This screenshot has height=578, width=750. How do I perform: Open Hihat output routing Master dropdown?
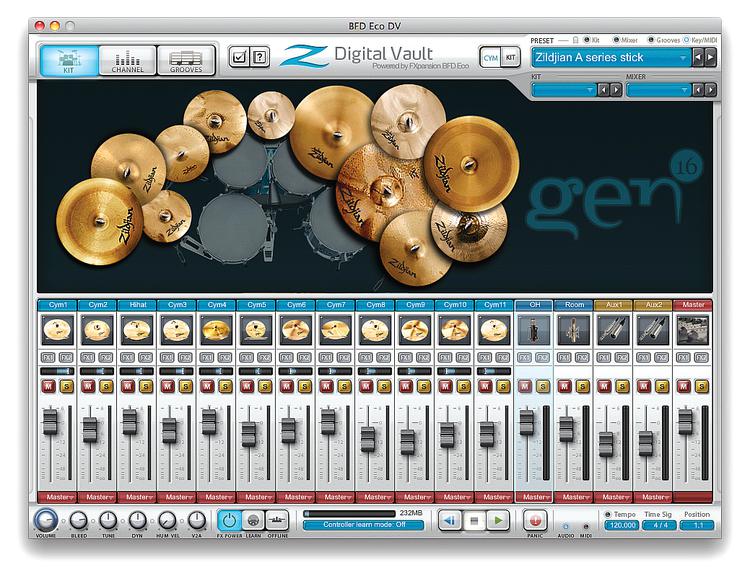[x=137, y=497]
